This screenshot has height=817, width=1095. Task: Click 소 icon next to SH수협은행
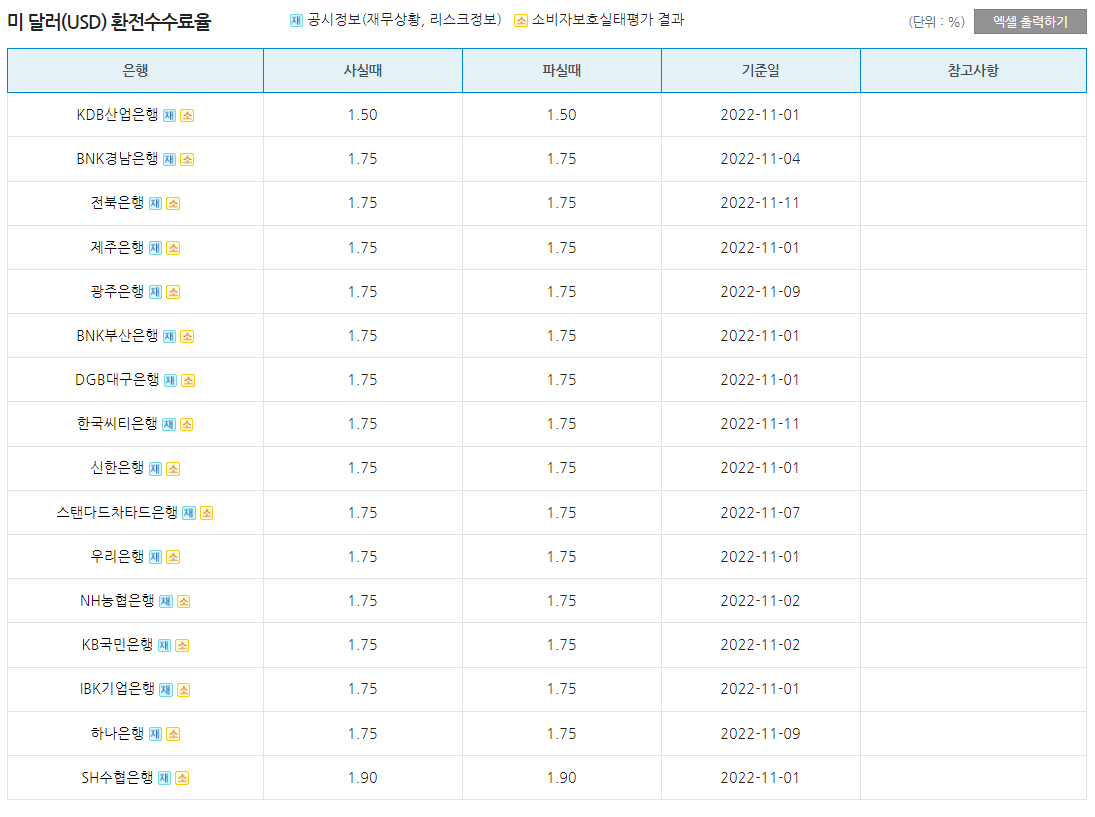182,777
